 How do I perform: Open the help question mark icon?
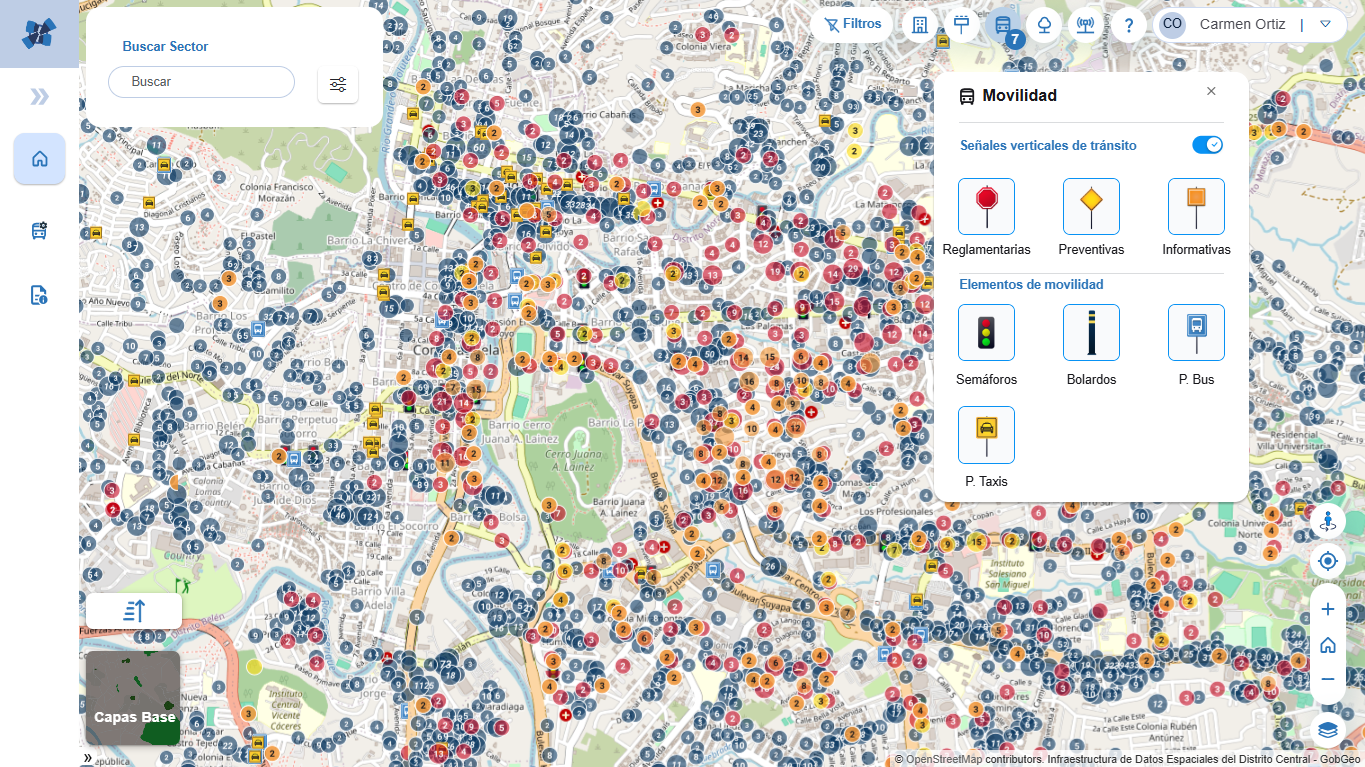tap(1128, 25)
